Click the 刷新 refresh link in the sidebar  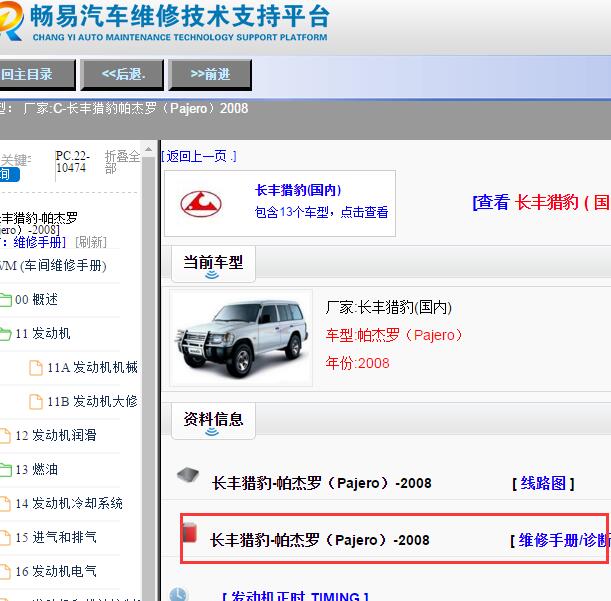pos(91,242)
